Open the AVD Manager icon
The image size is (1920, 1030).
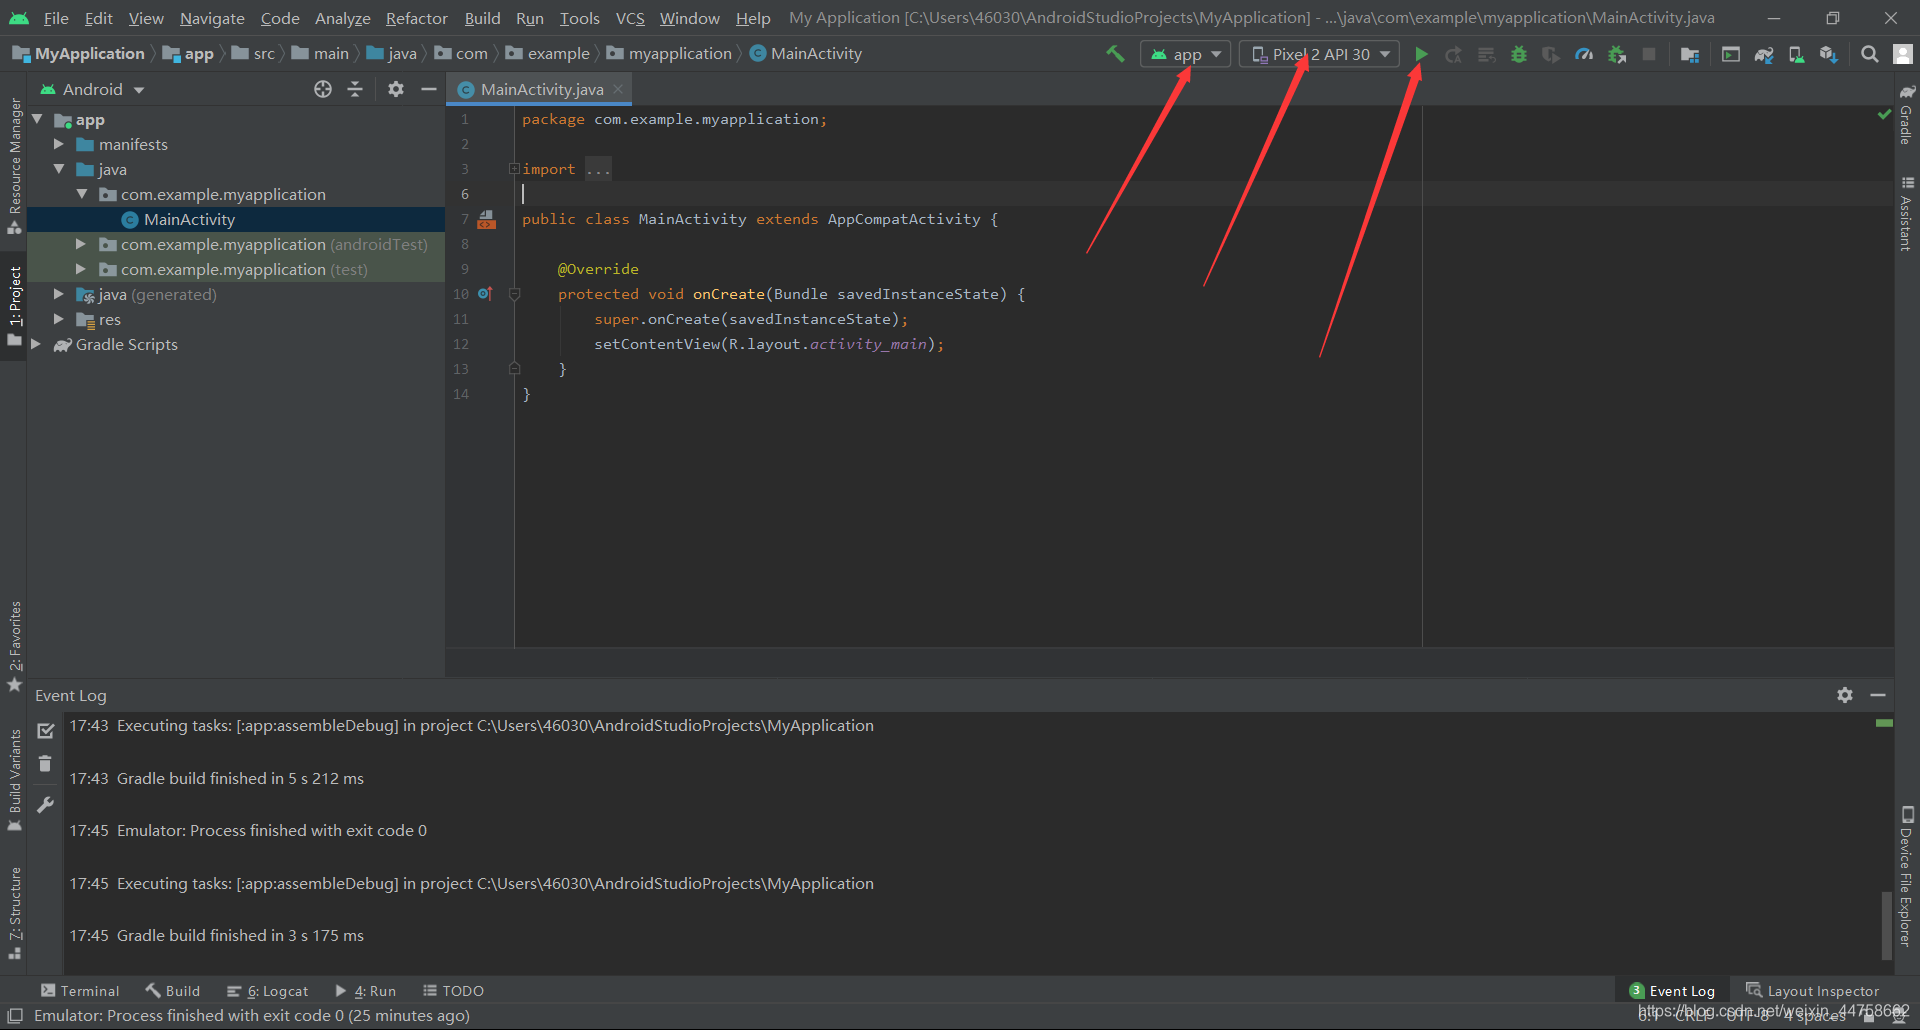point(1796,54)
